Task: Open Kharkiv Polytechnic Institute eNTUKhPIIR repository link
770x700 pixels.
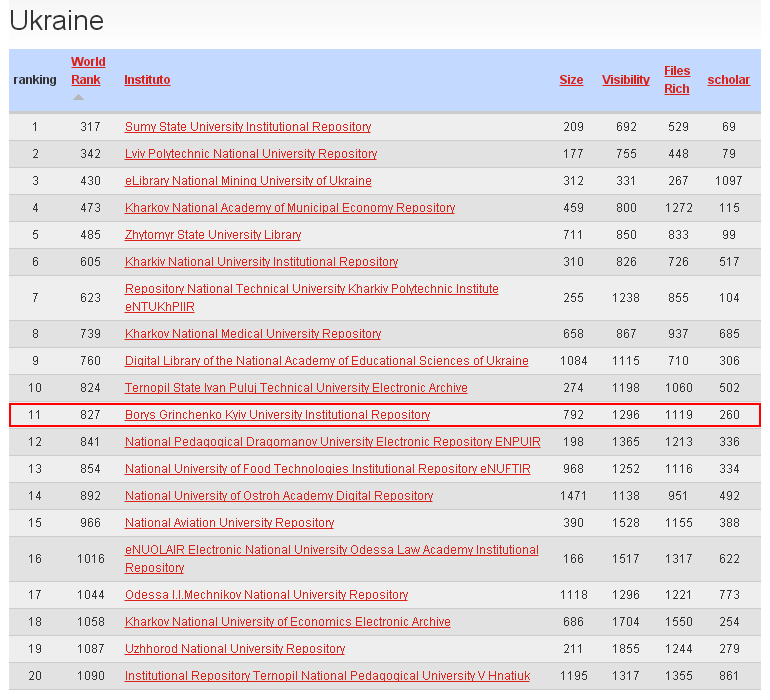Action: coord(311,298)
